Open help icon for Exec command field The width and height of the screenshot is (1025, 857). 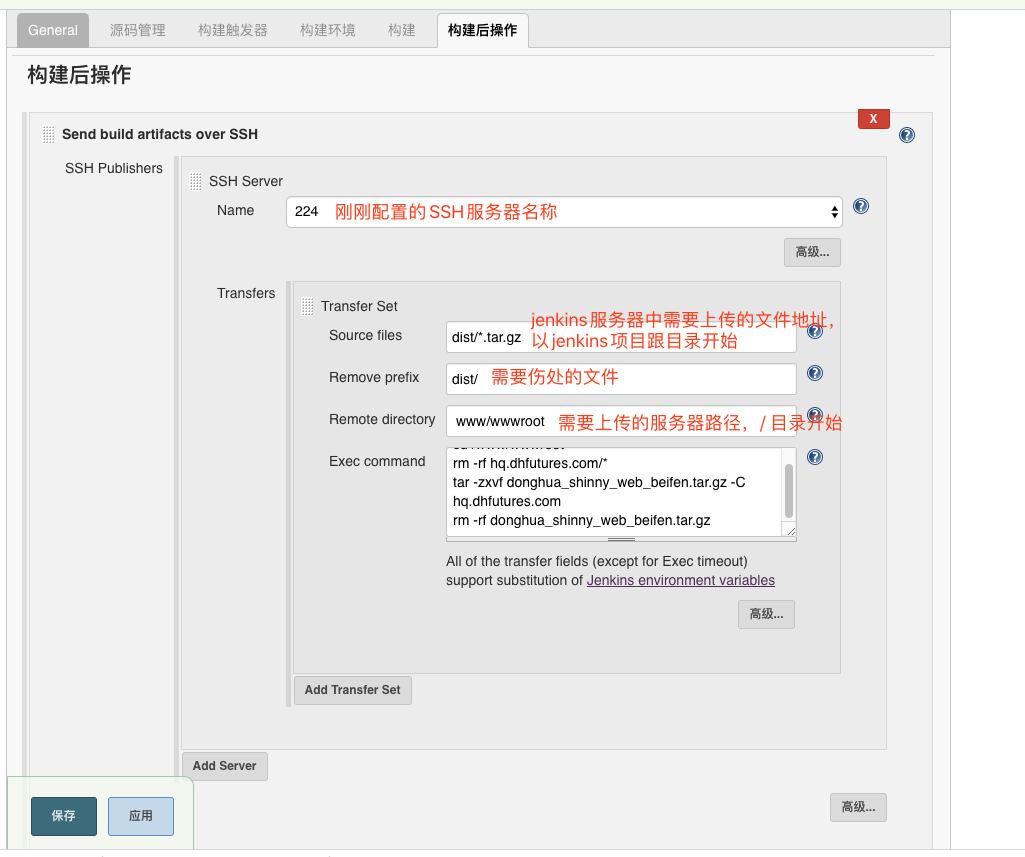tap(815, 457)
